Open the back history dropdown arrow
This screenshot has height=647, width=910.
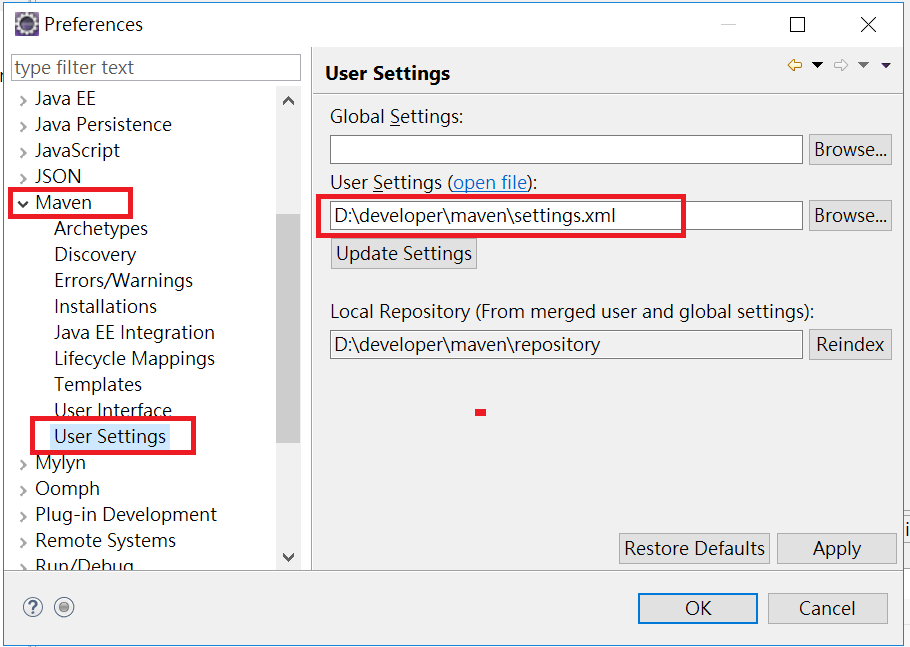[x=817, y=65]
